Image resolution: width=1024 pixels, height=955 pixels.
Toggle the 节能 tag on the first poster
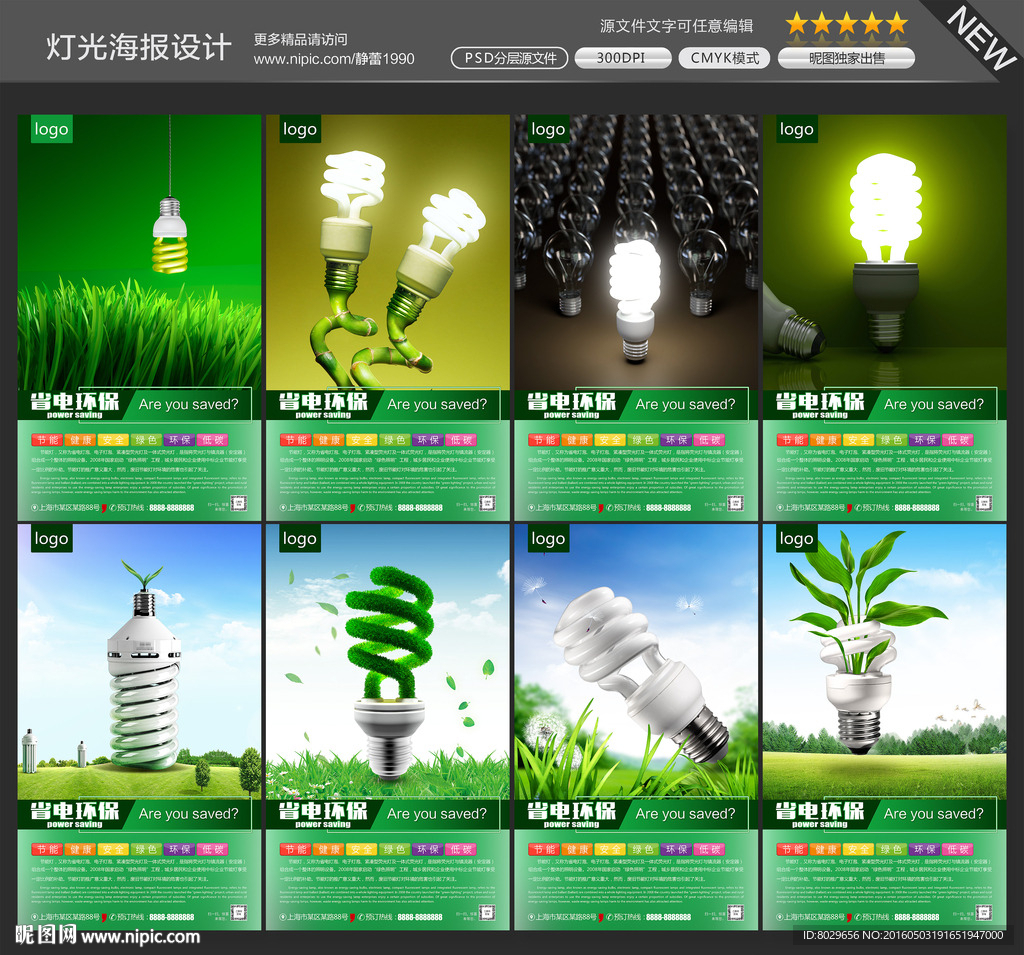49,439
